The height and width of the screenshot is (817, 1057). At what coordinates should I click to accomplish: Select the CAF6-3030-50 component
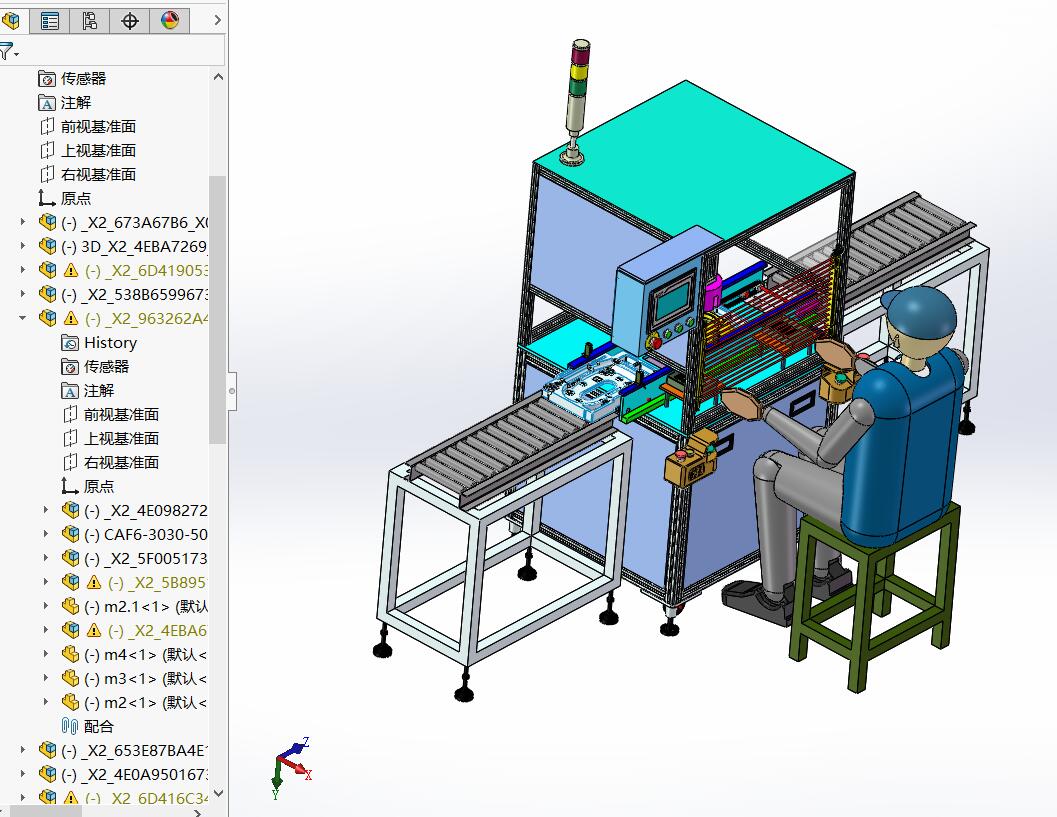135,535
